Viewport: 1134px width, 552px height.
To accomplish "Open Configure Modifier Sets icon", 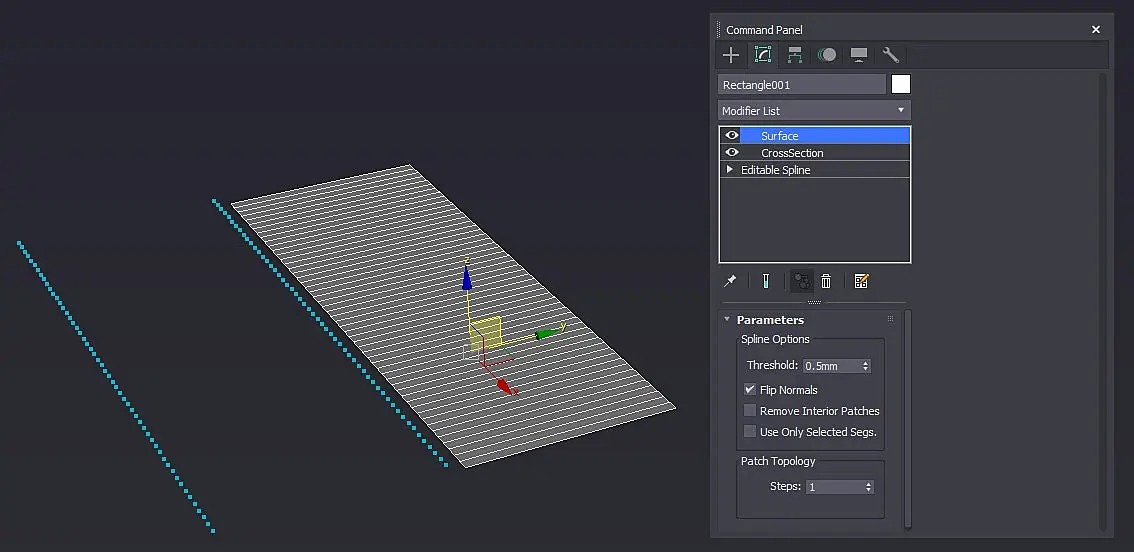I will [x=861, y=281].
